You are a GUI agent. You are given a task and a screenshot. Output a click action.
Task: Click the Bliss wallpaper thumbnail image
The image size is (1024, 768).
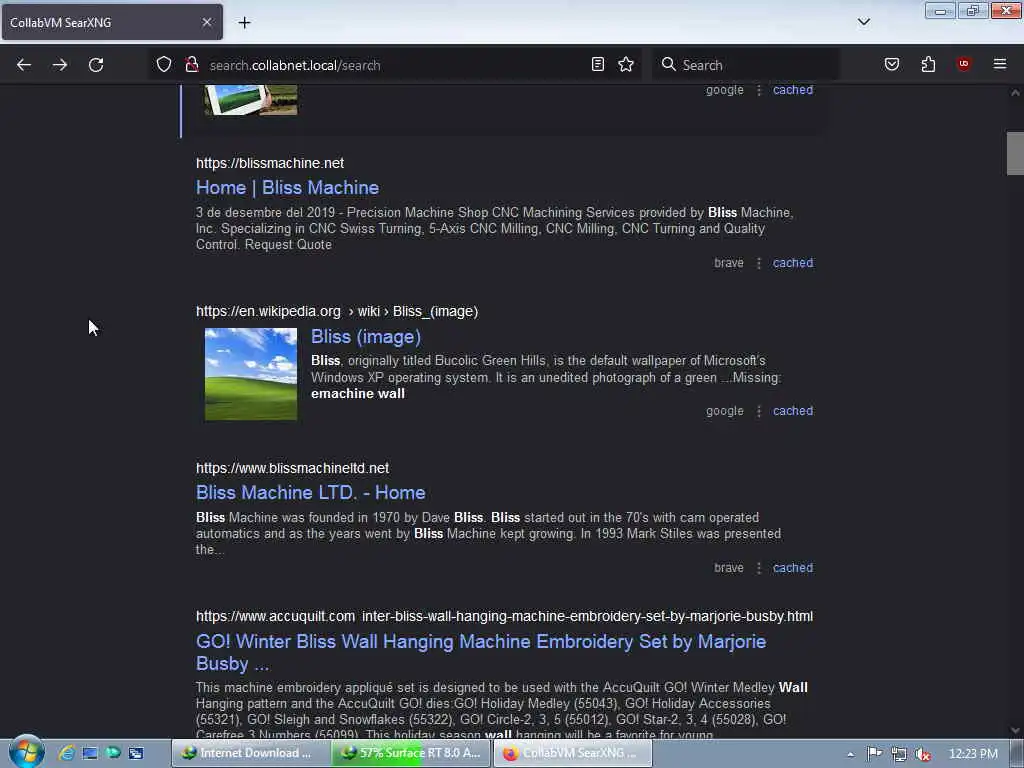251,374
